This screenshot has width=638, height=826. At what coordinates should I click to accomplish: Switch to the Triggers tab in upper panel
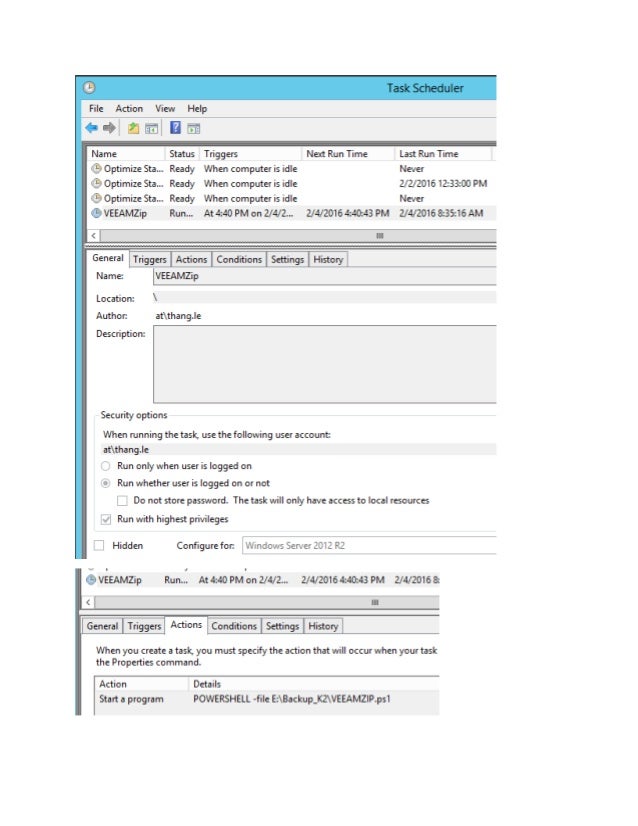pyautogui.click(x=150, y=259)
